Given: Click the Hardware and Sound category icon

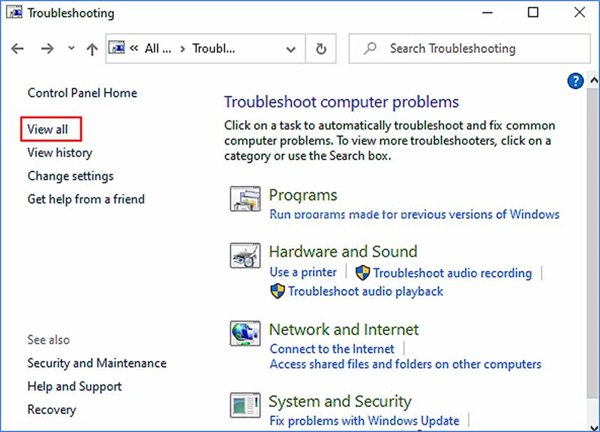Looking at the screenshot, I should (x=245, y=258).
